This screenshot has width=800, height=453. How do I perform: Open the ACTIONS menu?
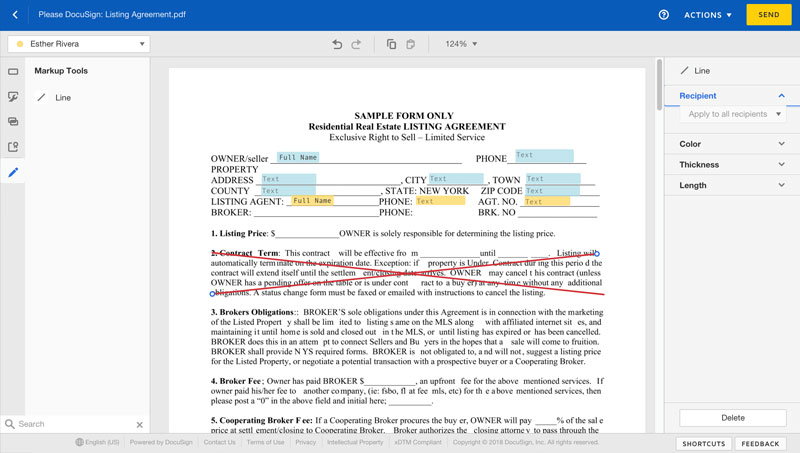(708, 15)
